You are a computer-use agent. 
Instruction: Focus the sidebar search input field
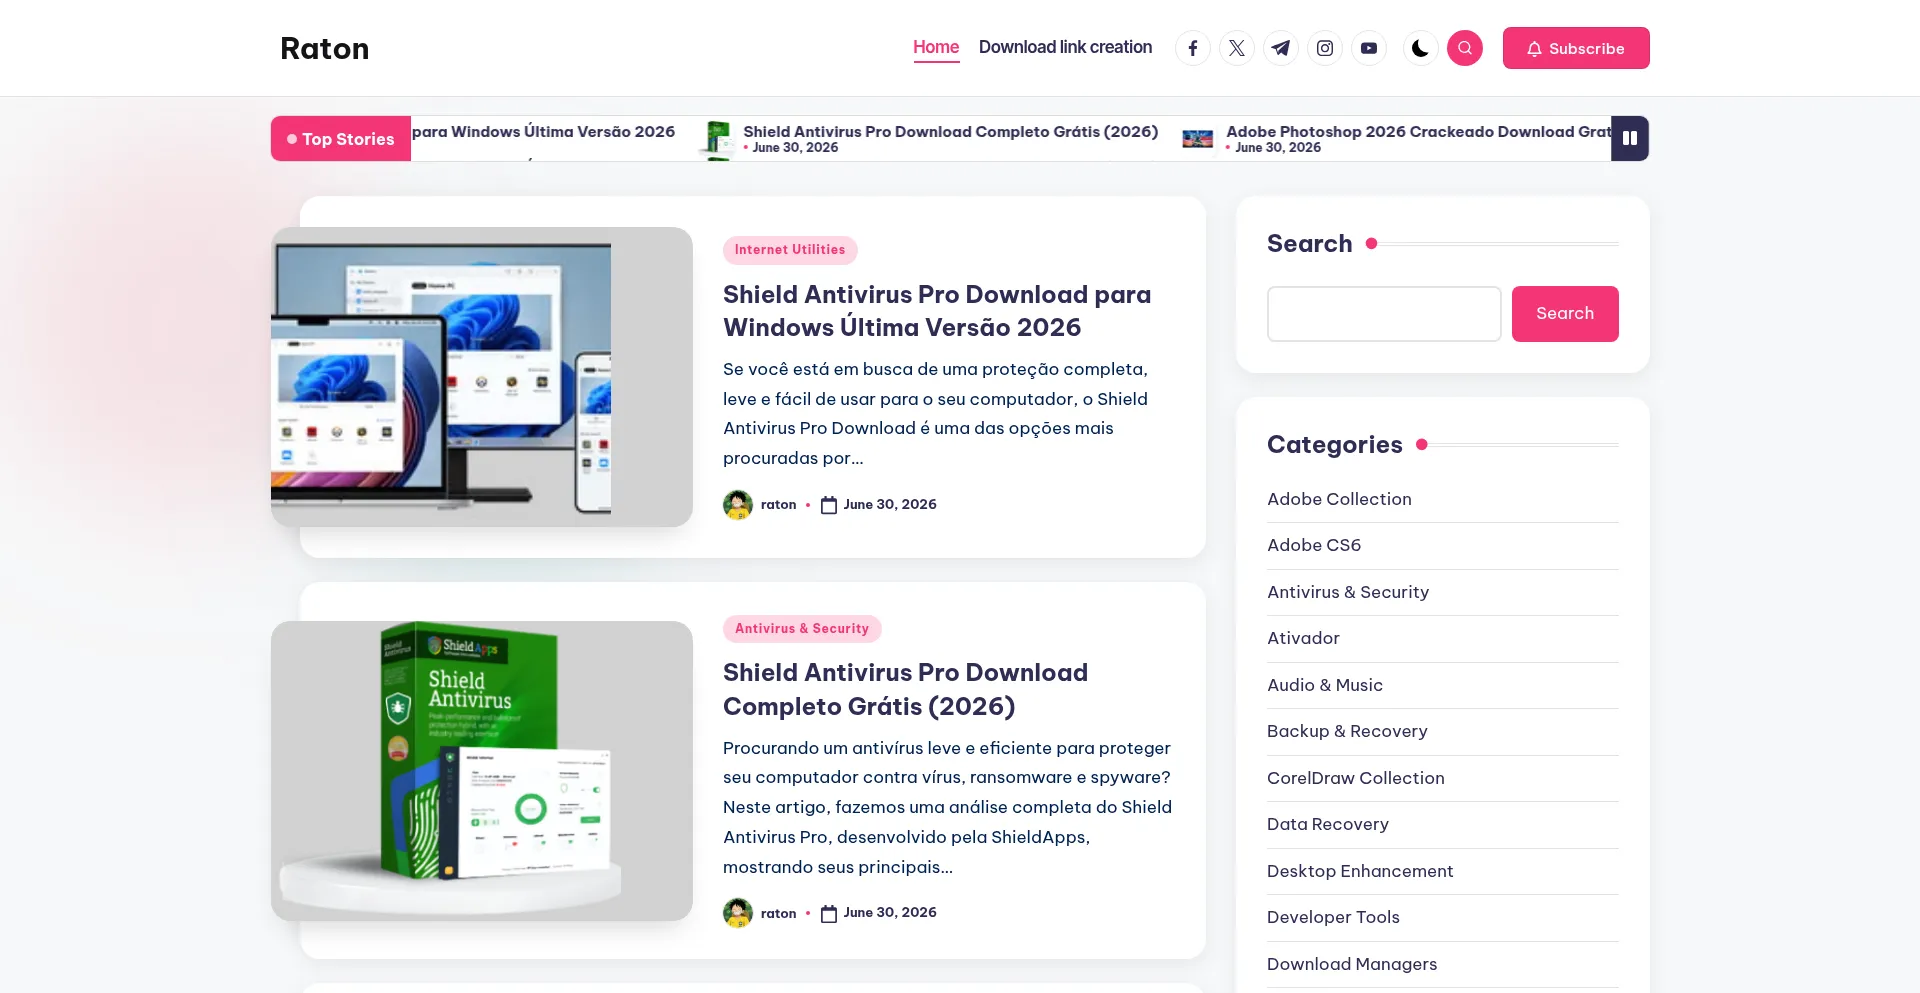[1384, 314]
